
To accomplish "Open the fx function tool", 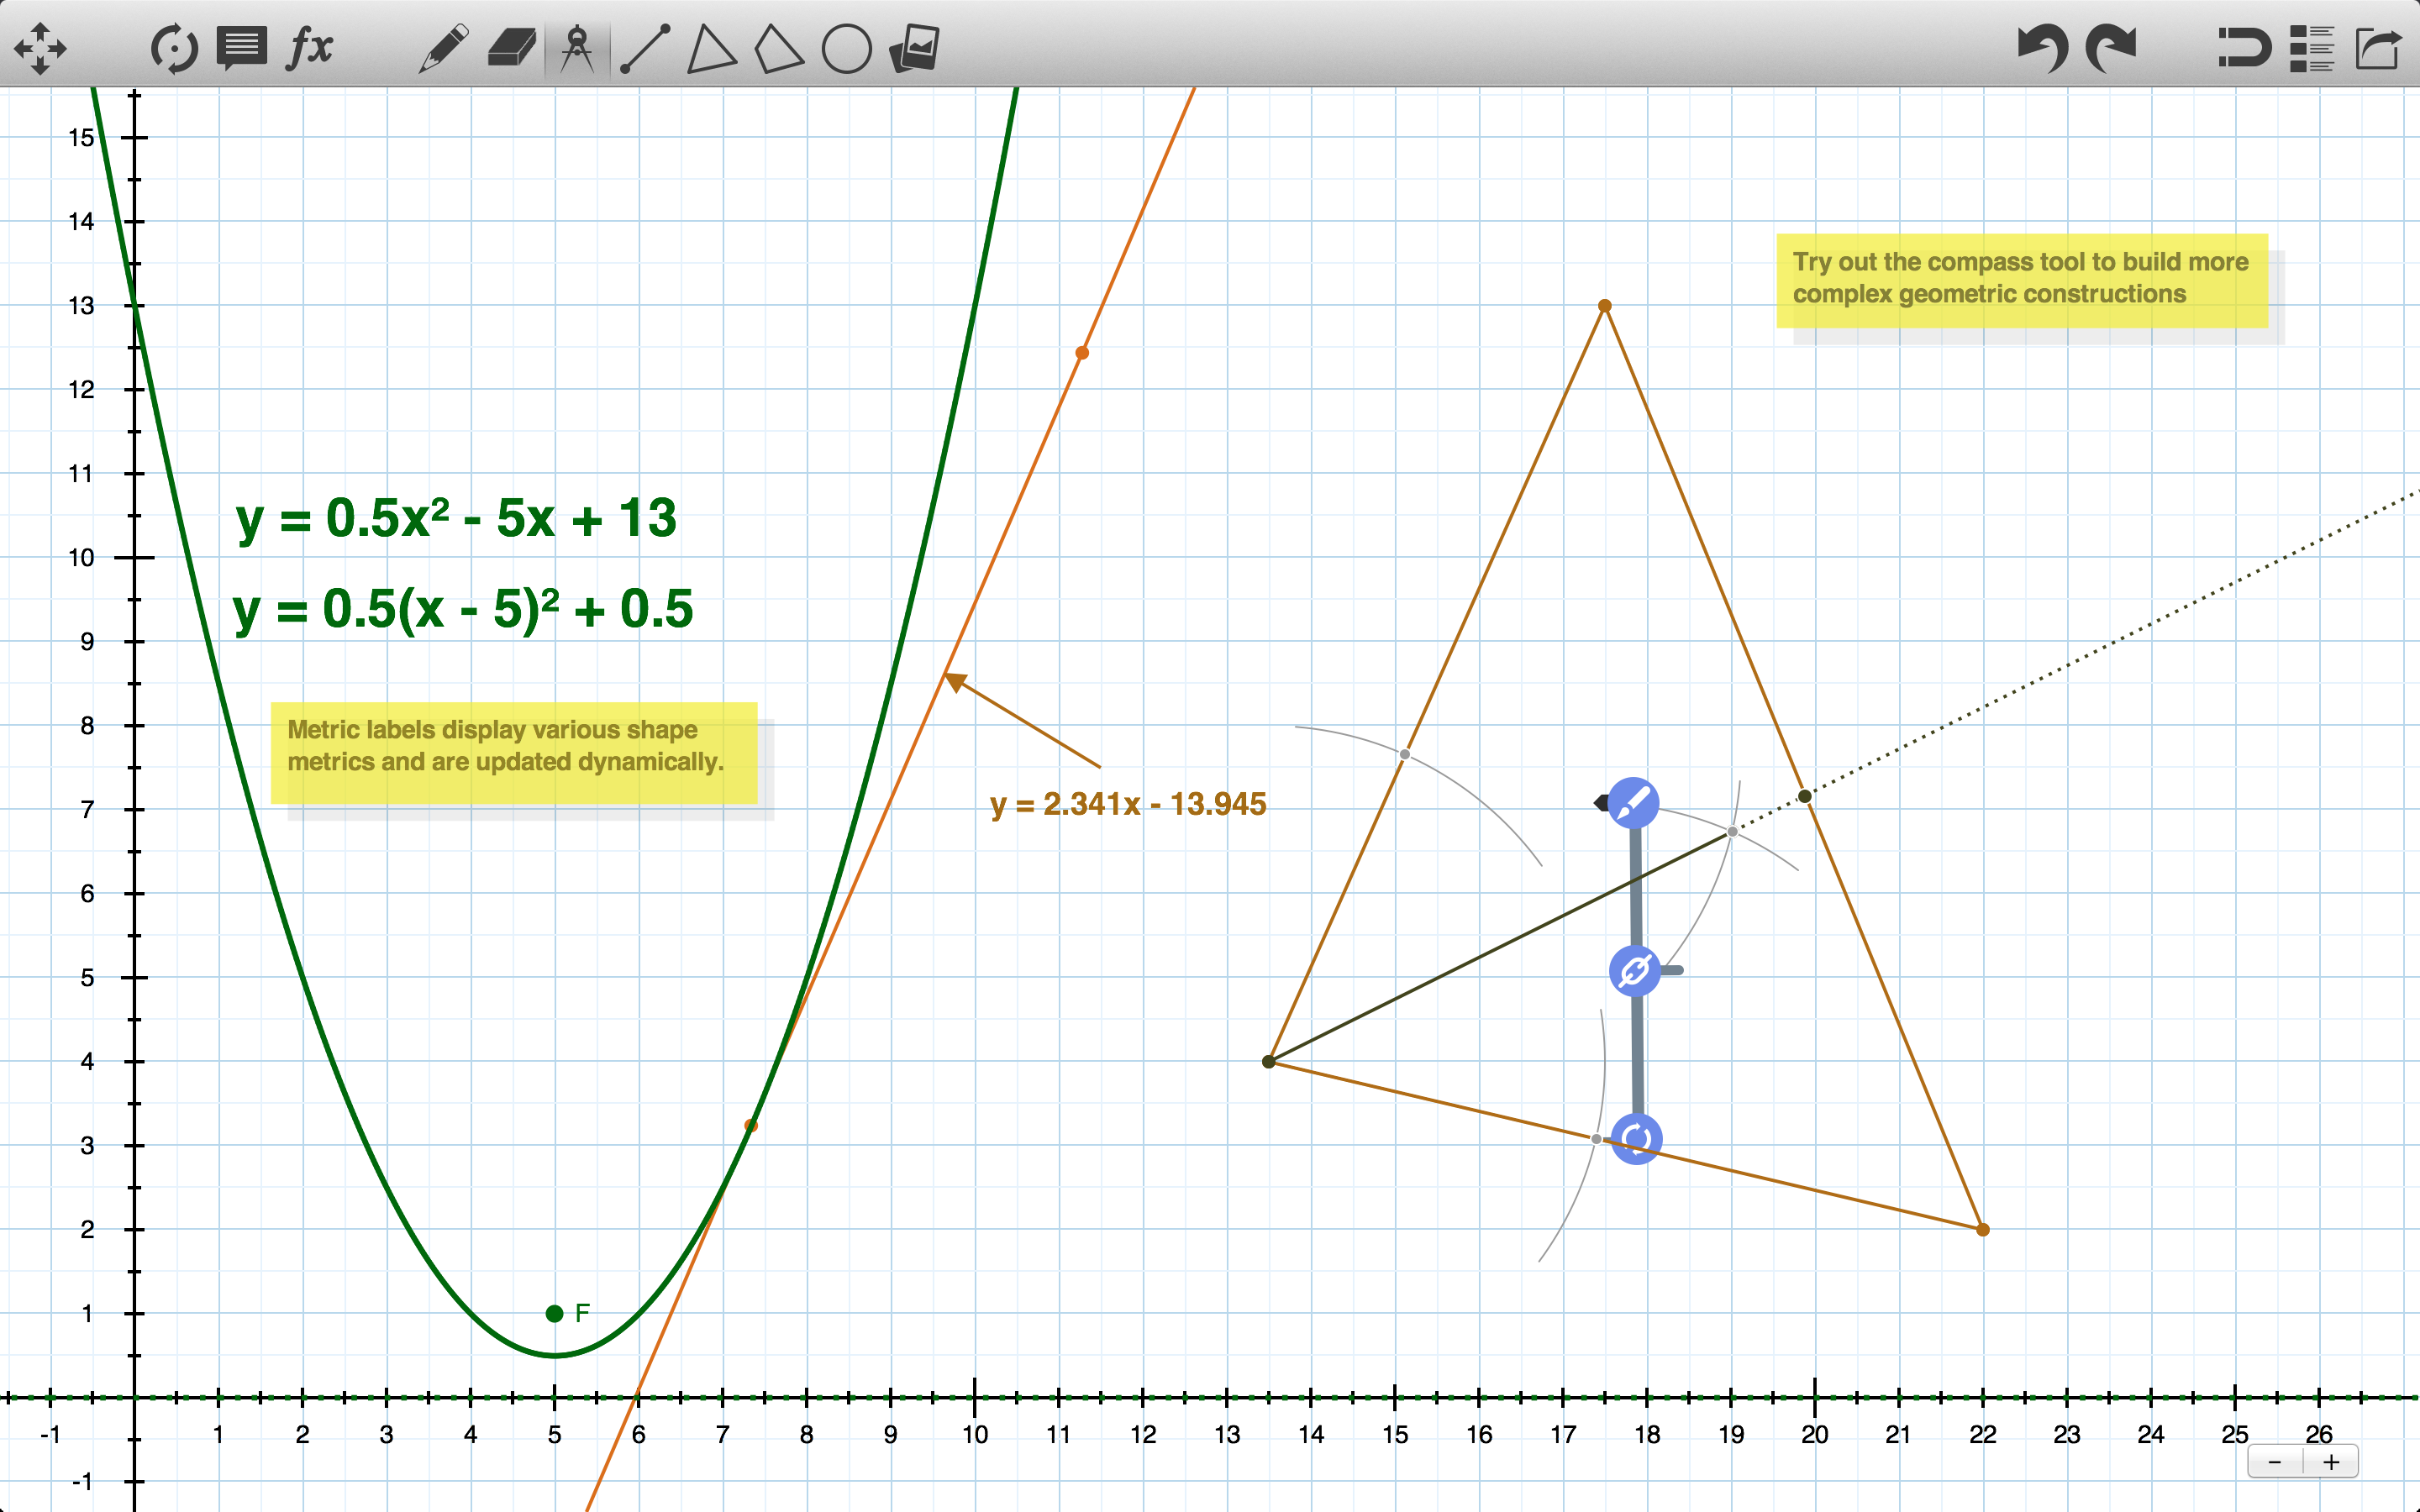I will [310, 48].
